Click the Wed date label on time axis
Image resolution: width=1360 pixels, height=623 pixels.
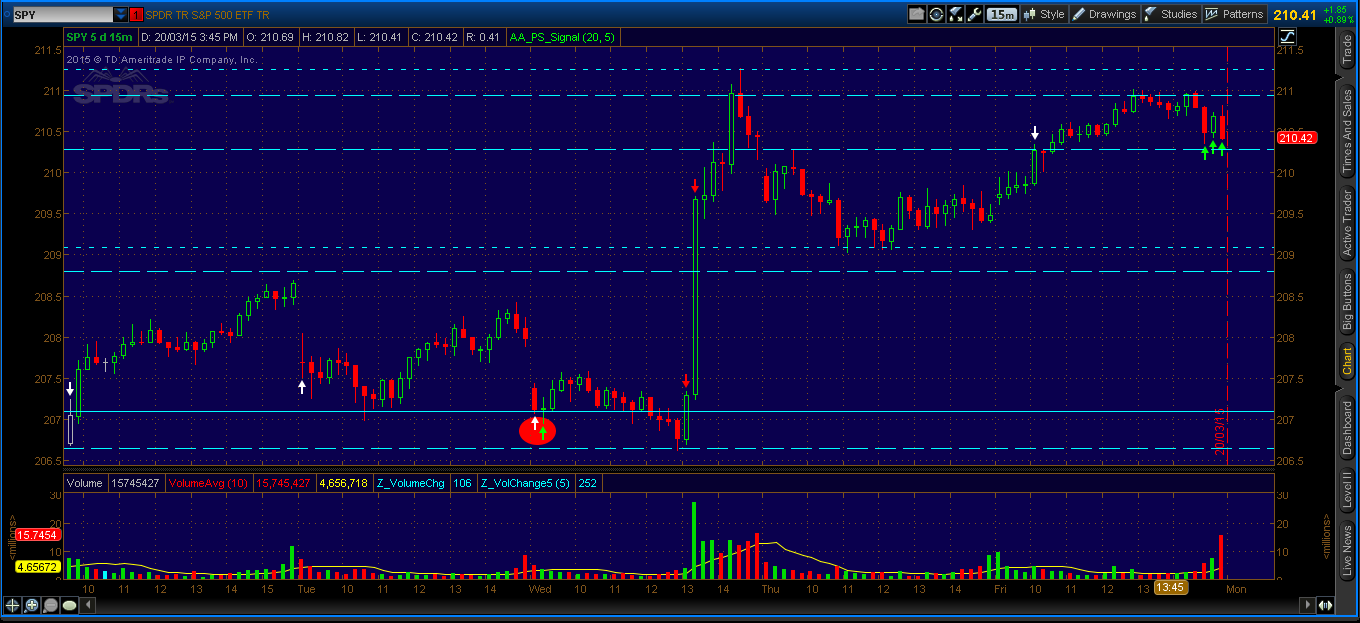540,589
